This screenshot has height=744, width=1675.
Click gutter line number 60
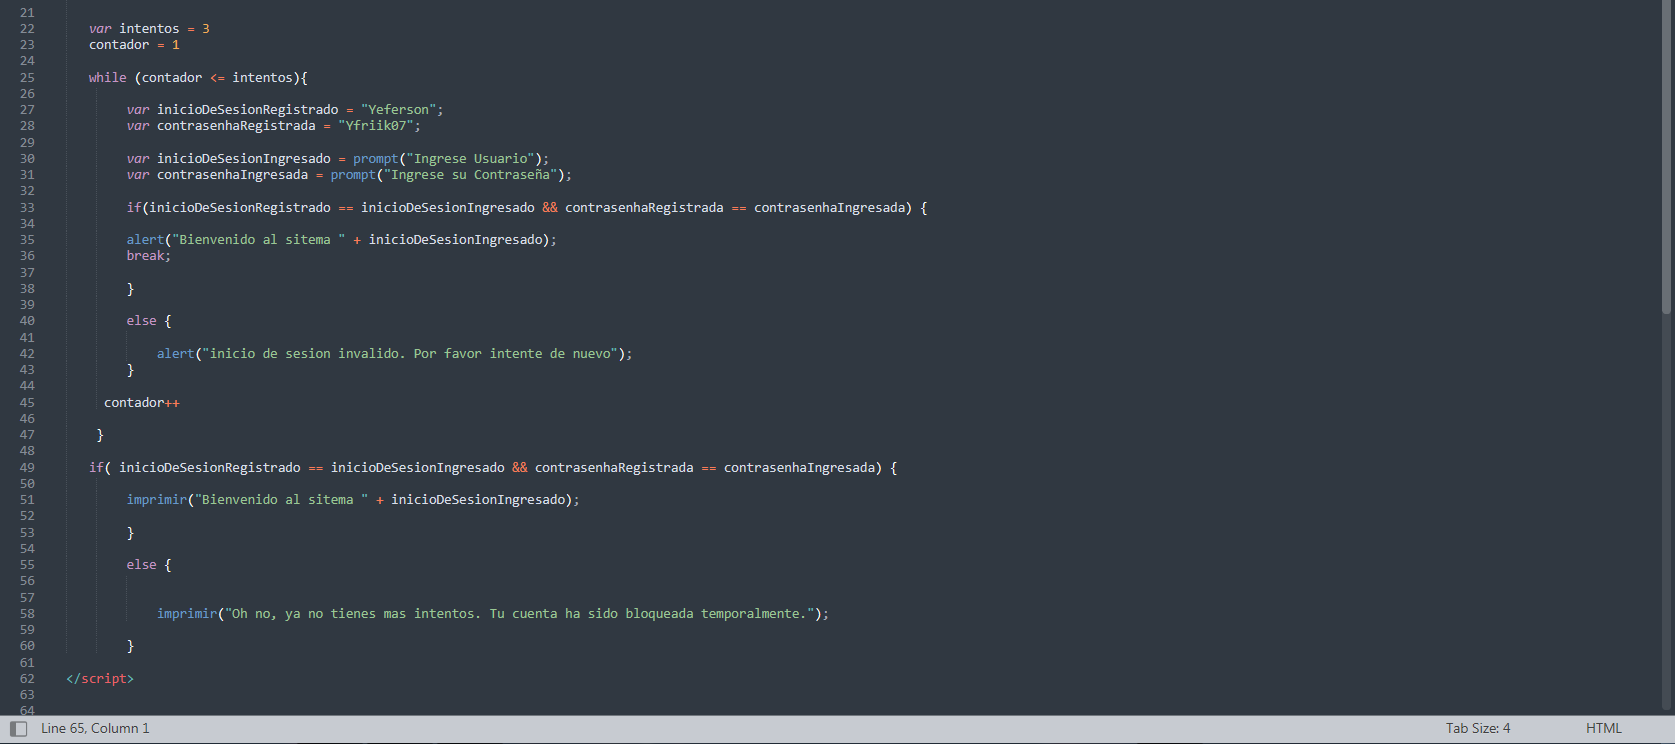[x=27, y=646]
